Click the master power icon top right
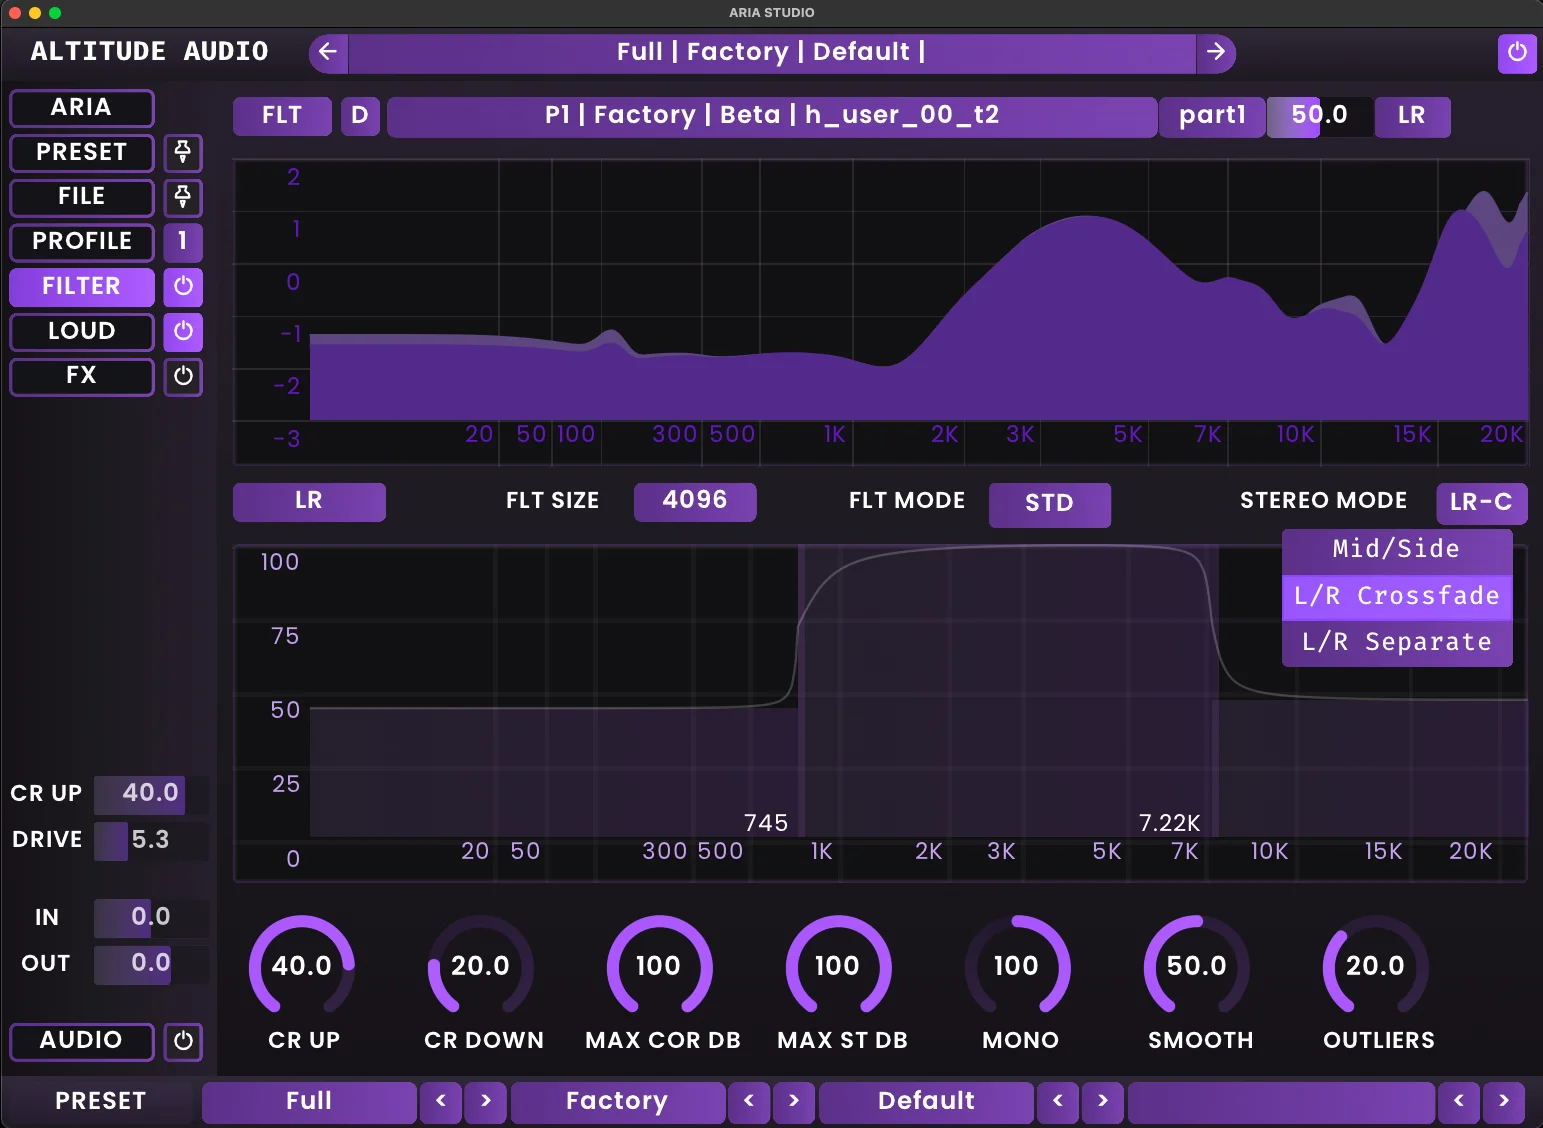Screen dimensions: 1543x1128 [x=1518, y=54]
